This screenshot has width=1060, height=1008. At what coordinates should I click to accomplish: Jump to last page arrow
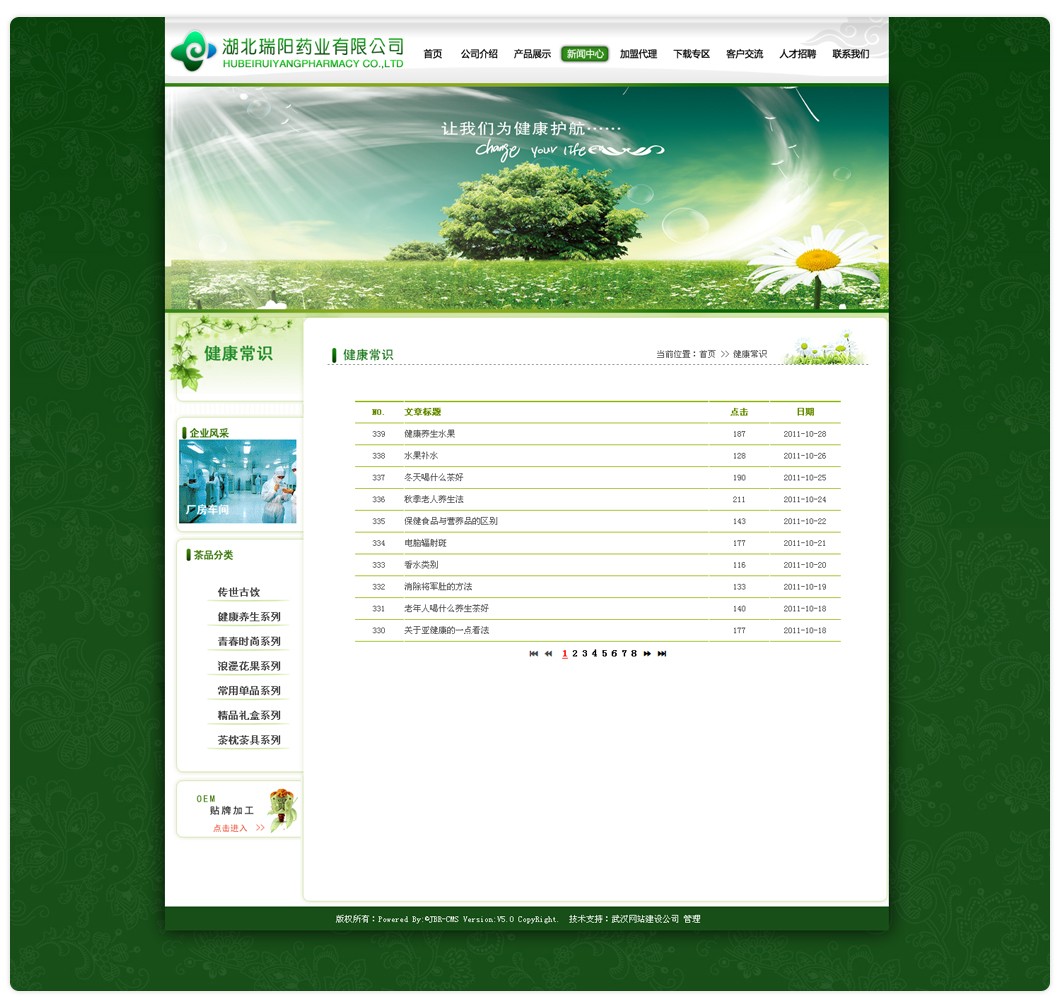point(662,654)
